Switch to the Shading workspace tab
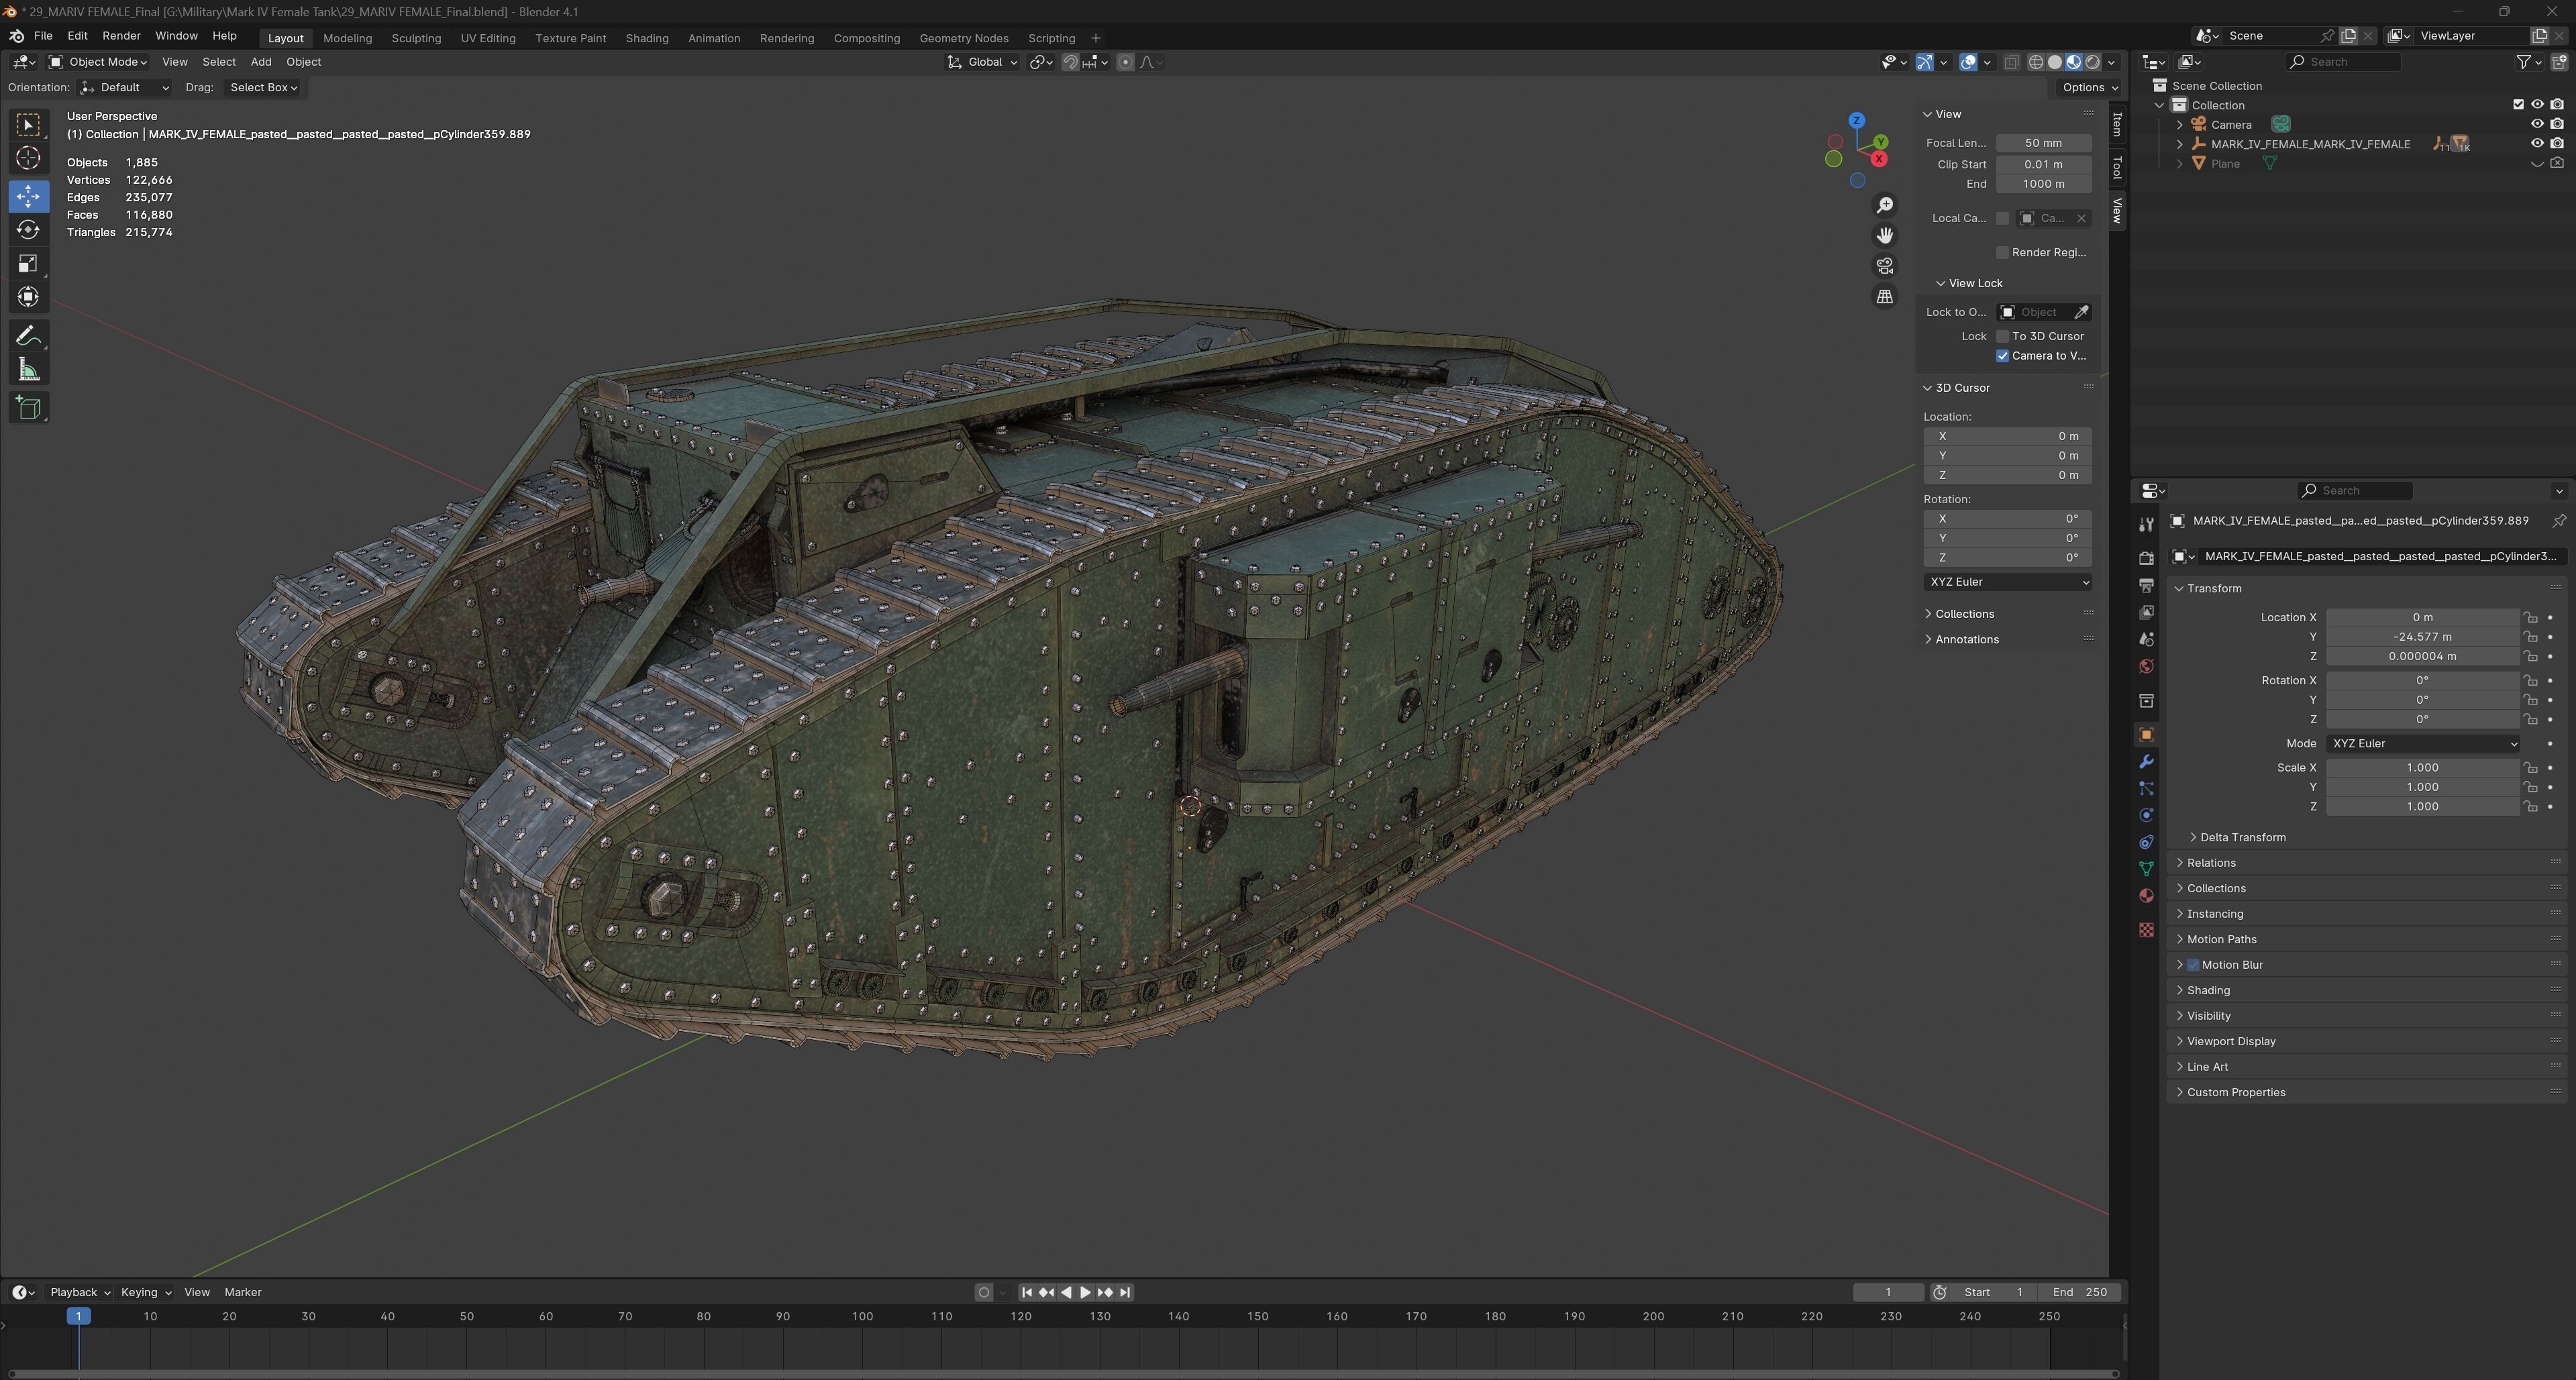 647,38
